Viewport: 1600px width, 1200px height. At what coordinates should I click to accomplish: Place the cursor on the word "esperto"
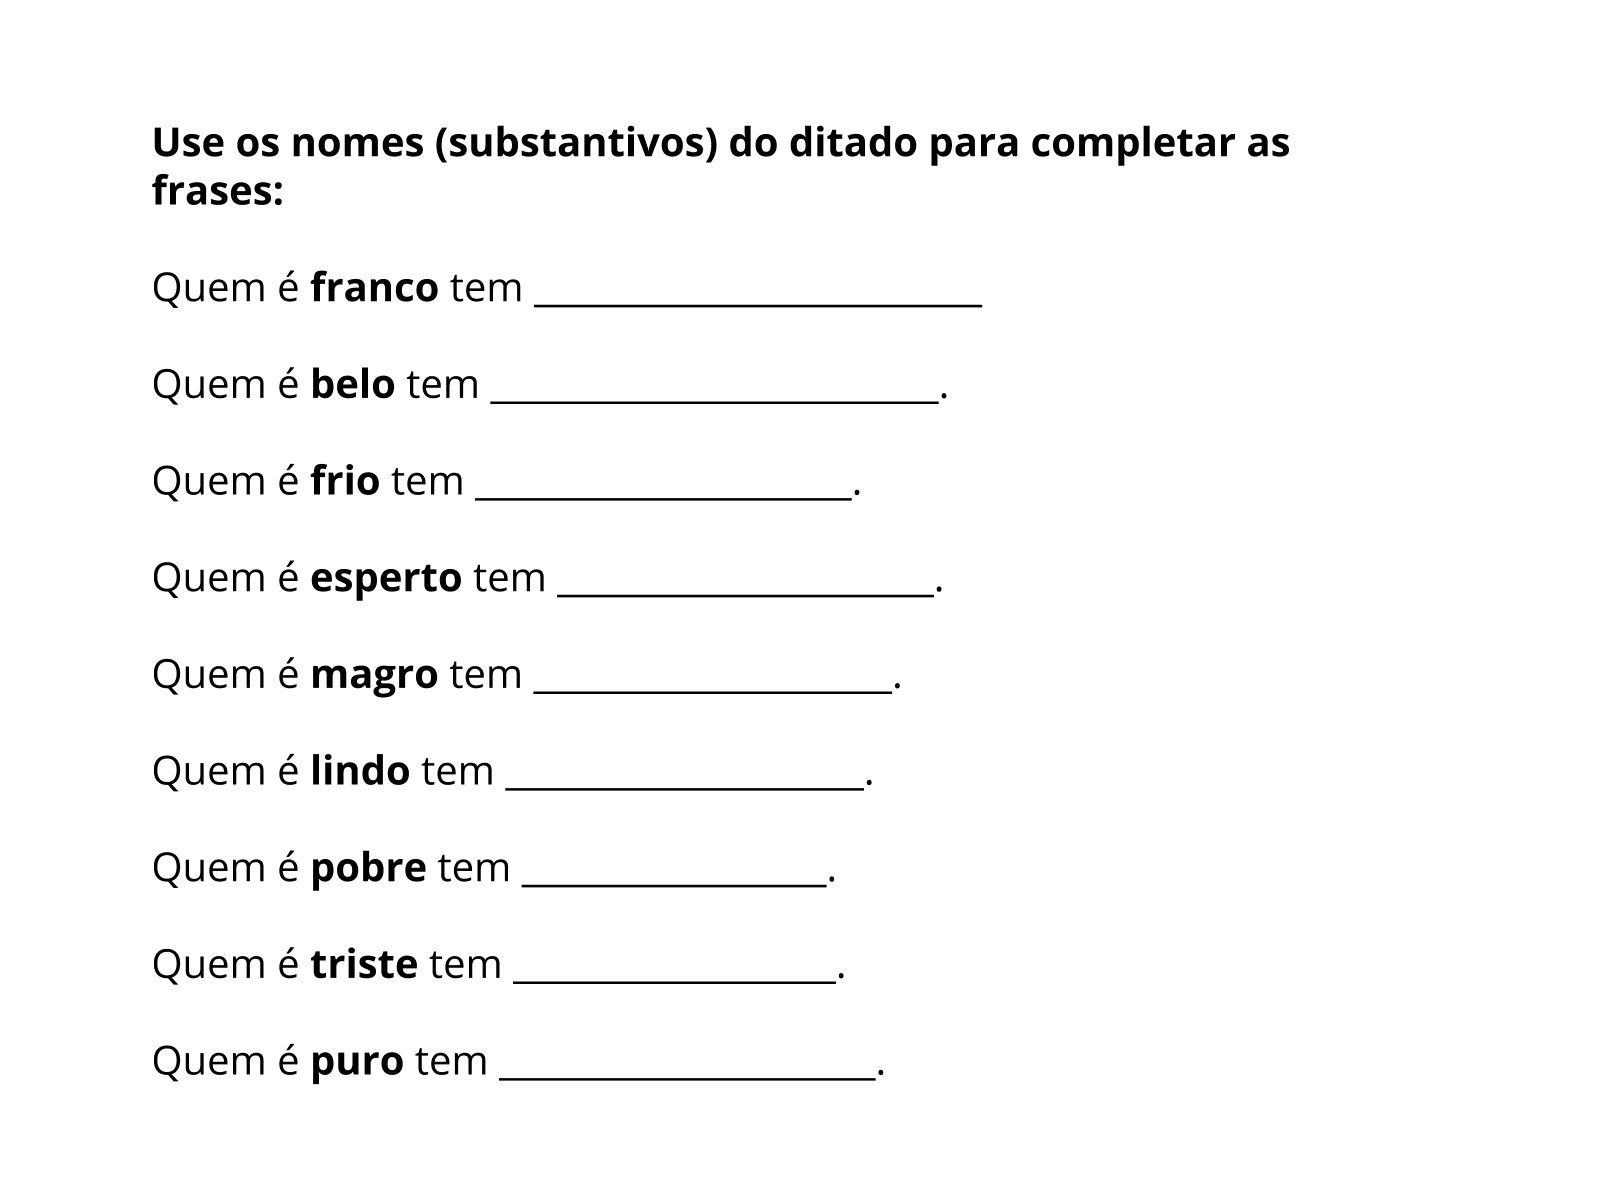click(386, 578)
